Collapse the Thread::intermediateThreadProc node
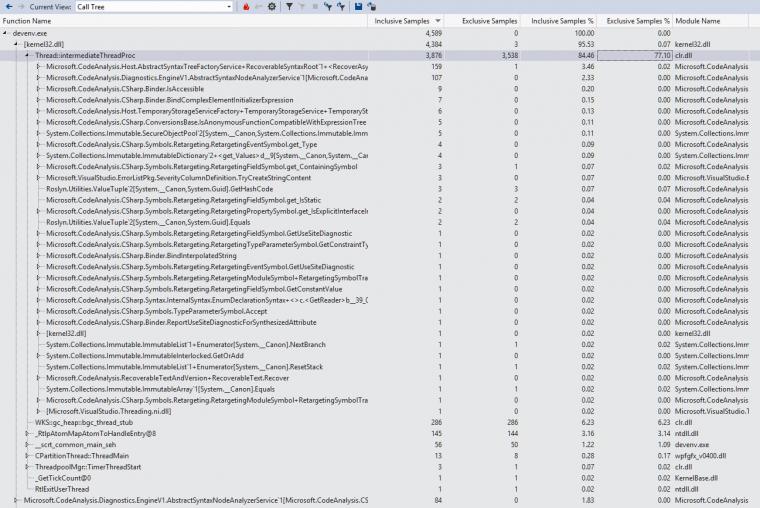The height and width of the screenshot is (508, 760). coord(27,55)
